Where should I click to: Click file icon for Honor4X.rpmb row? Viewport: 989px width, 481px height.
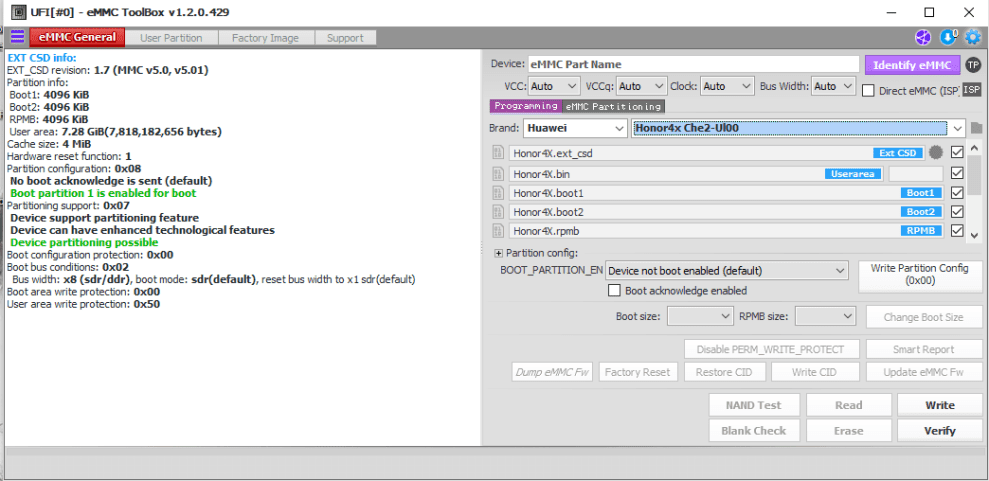point(498,231)
